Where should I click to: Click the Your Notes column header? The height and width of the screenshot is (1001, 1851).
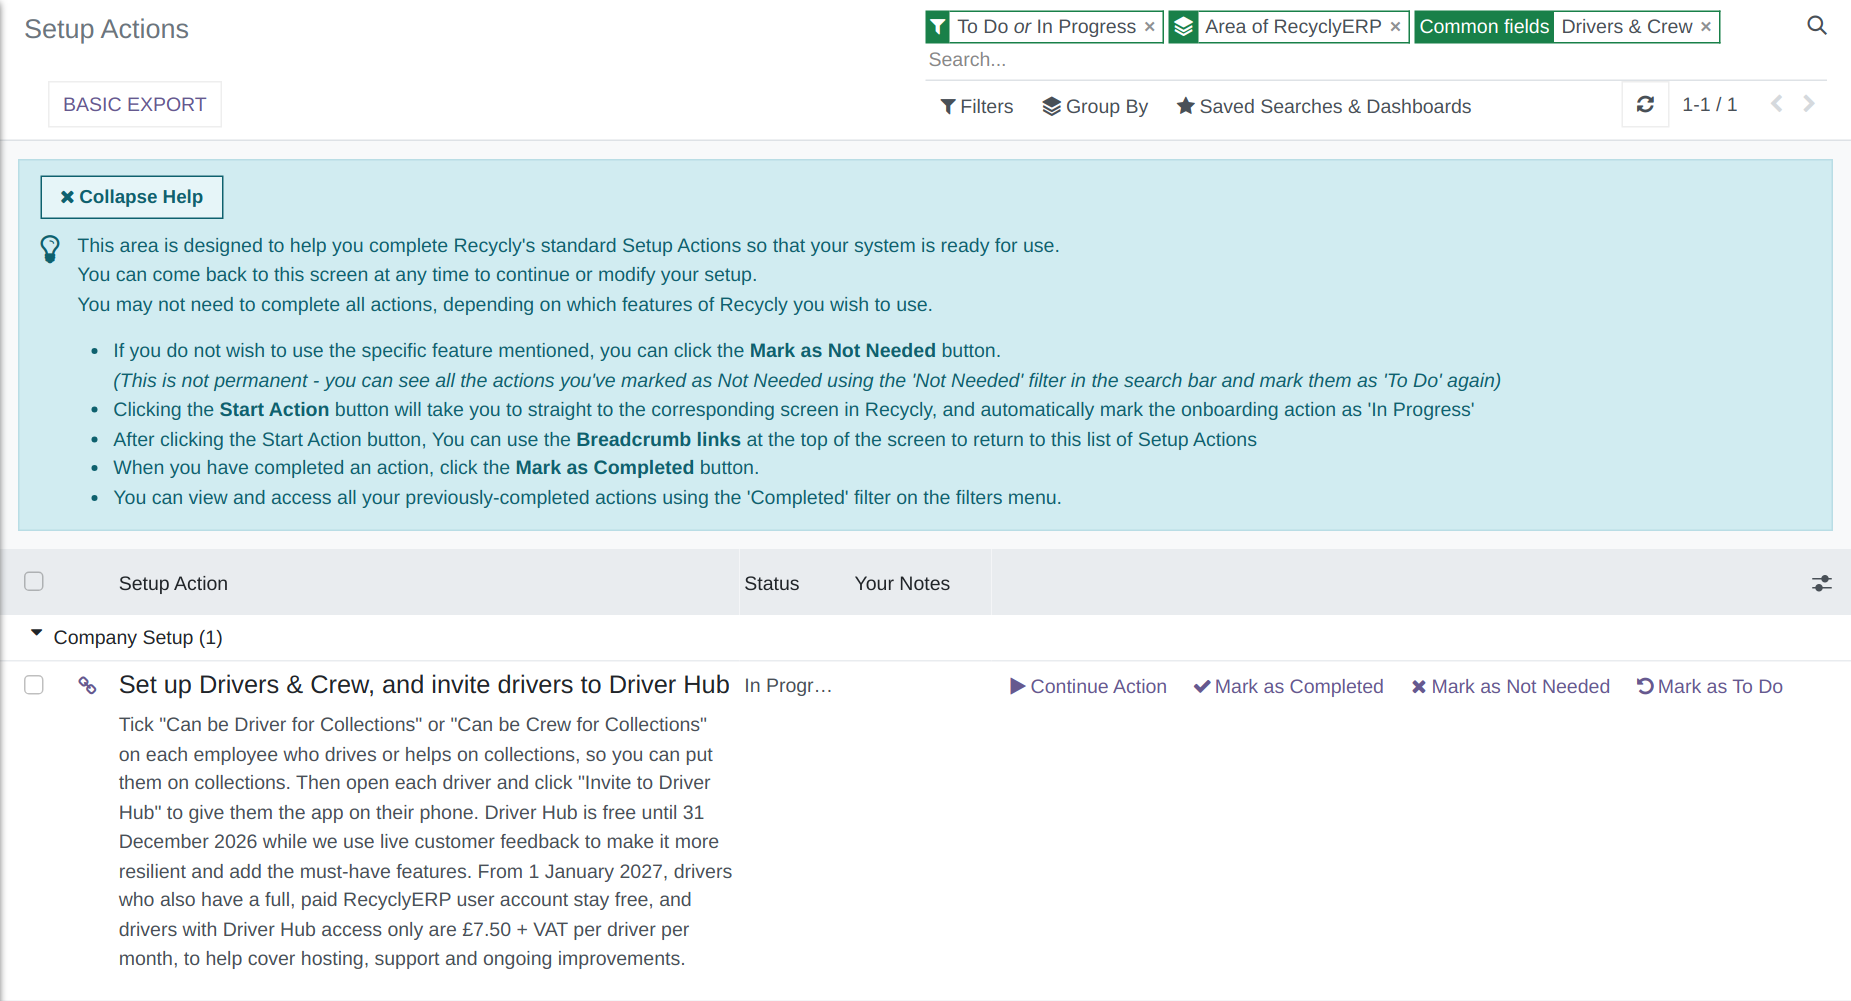[902, 583]
